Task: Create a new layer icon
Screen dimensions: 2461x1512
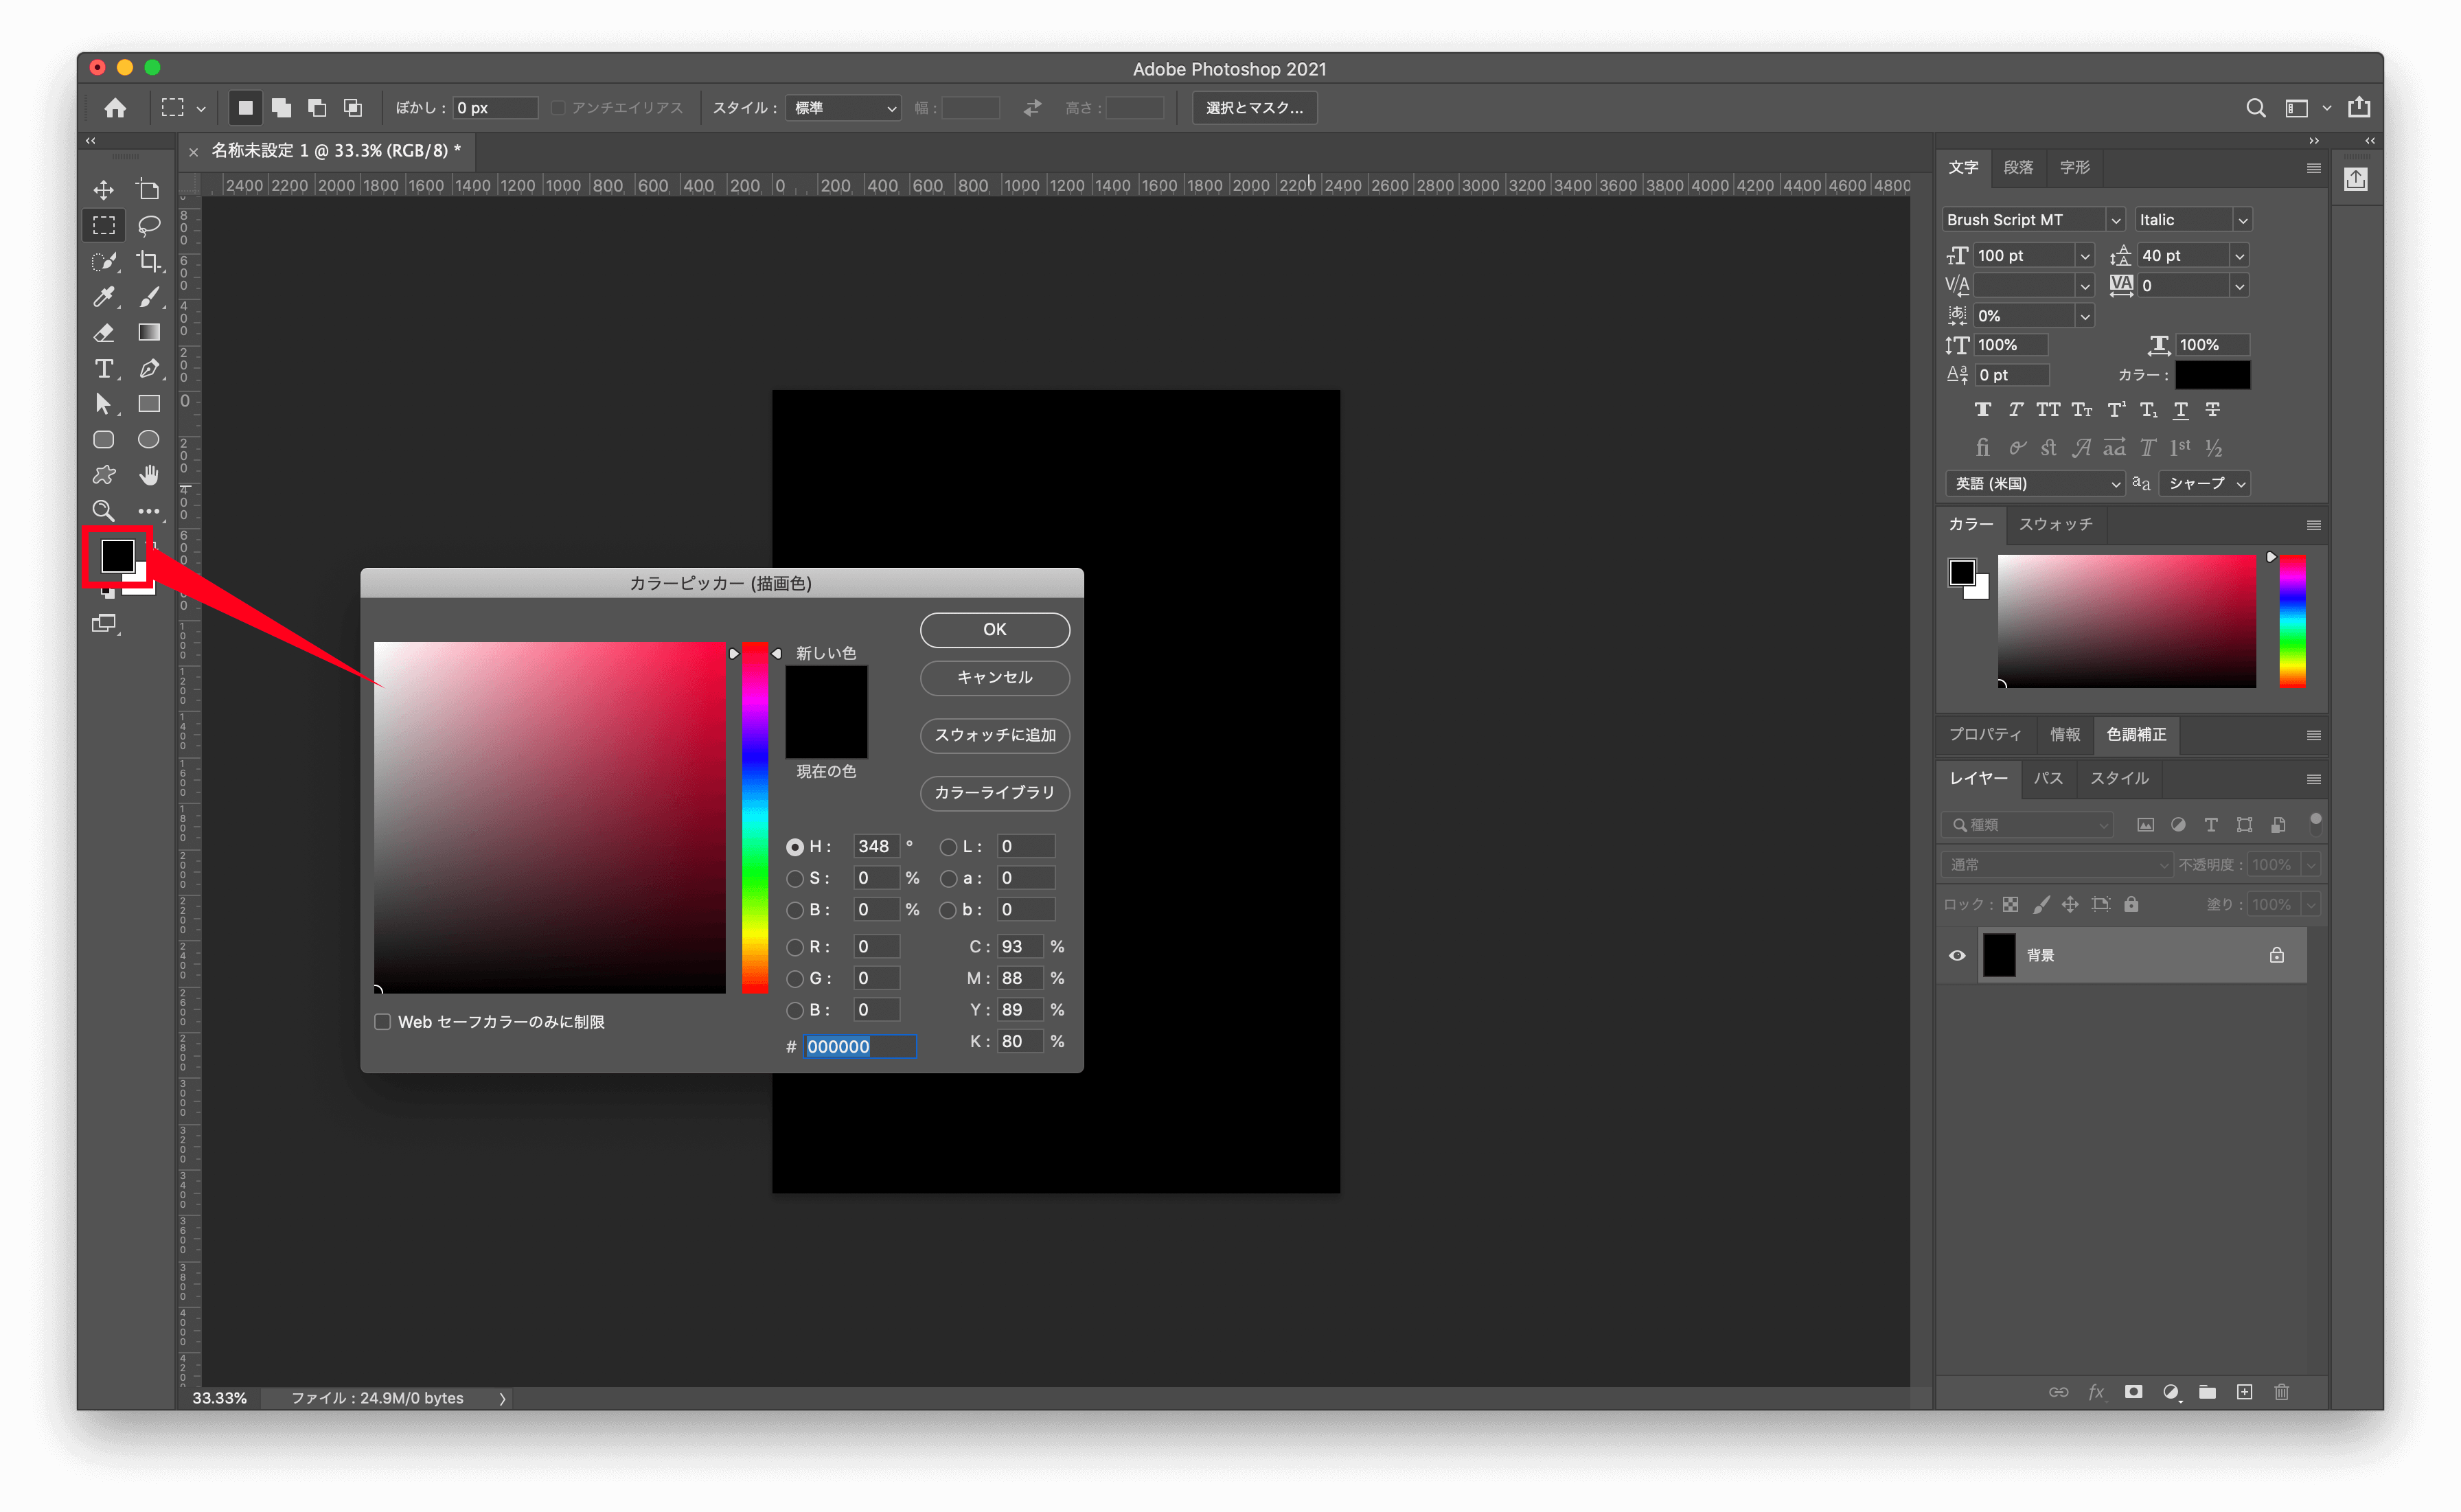Action: [2245, 1393]
